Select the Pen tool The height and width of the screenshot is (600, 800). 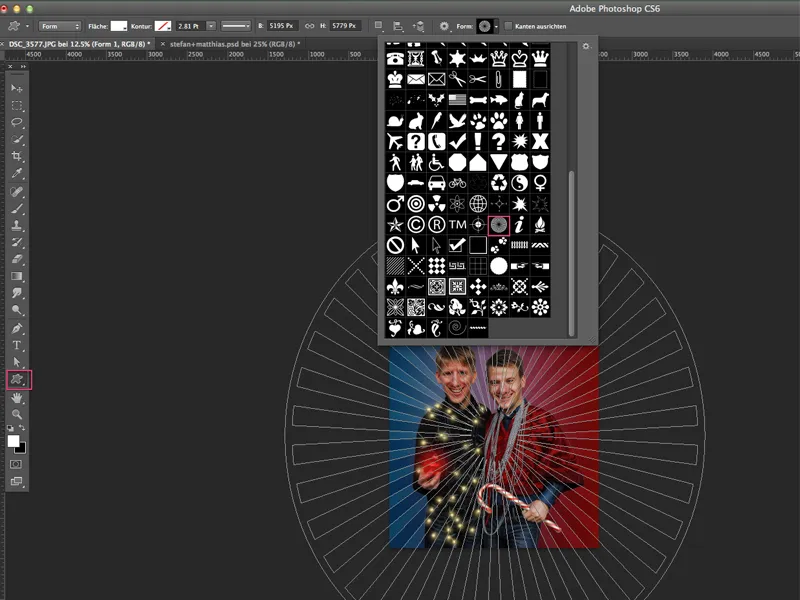click(x=17, y=329)
